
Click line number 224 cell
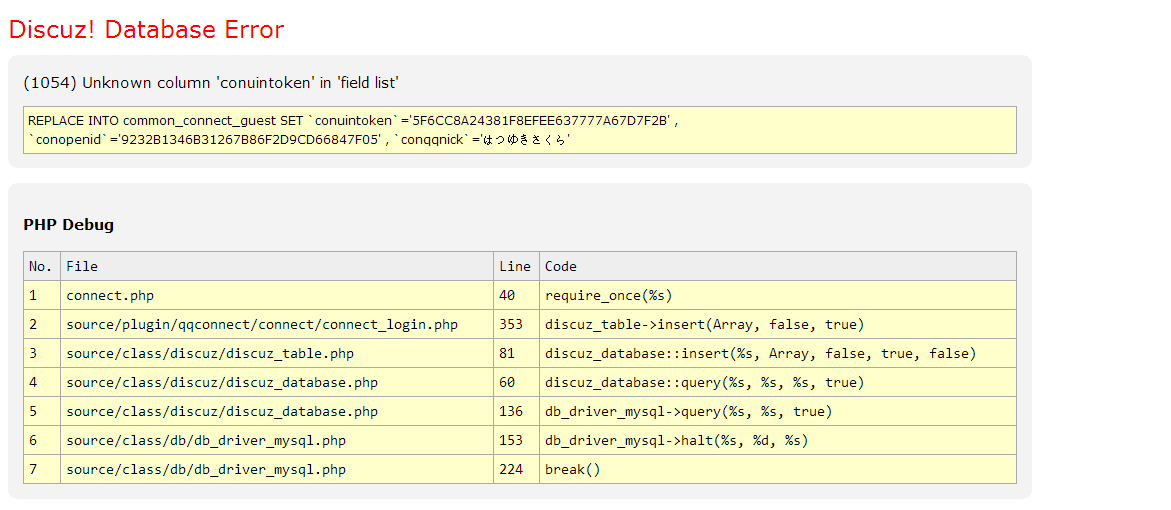[x=511, y=469]
